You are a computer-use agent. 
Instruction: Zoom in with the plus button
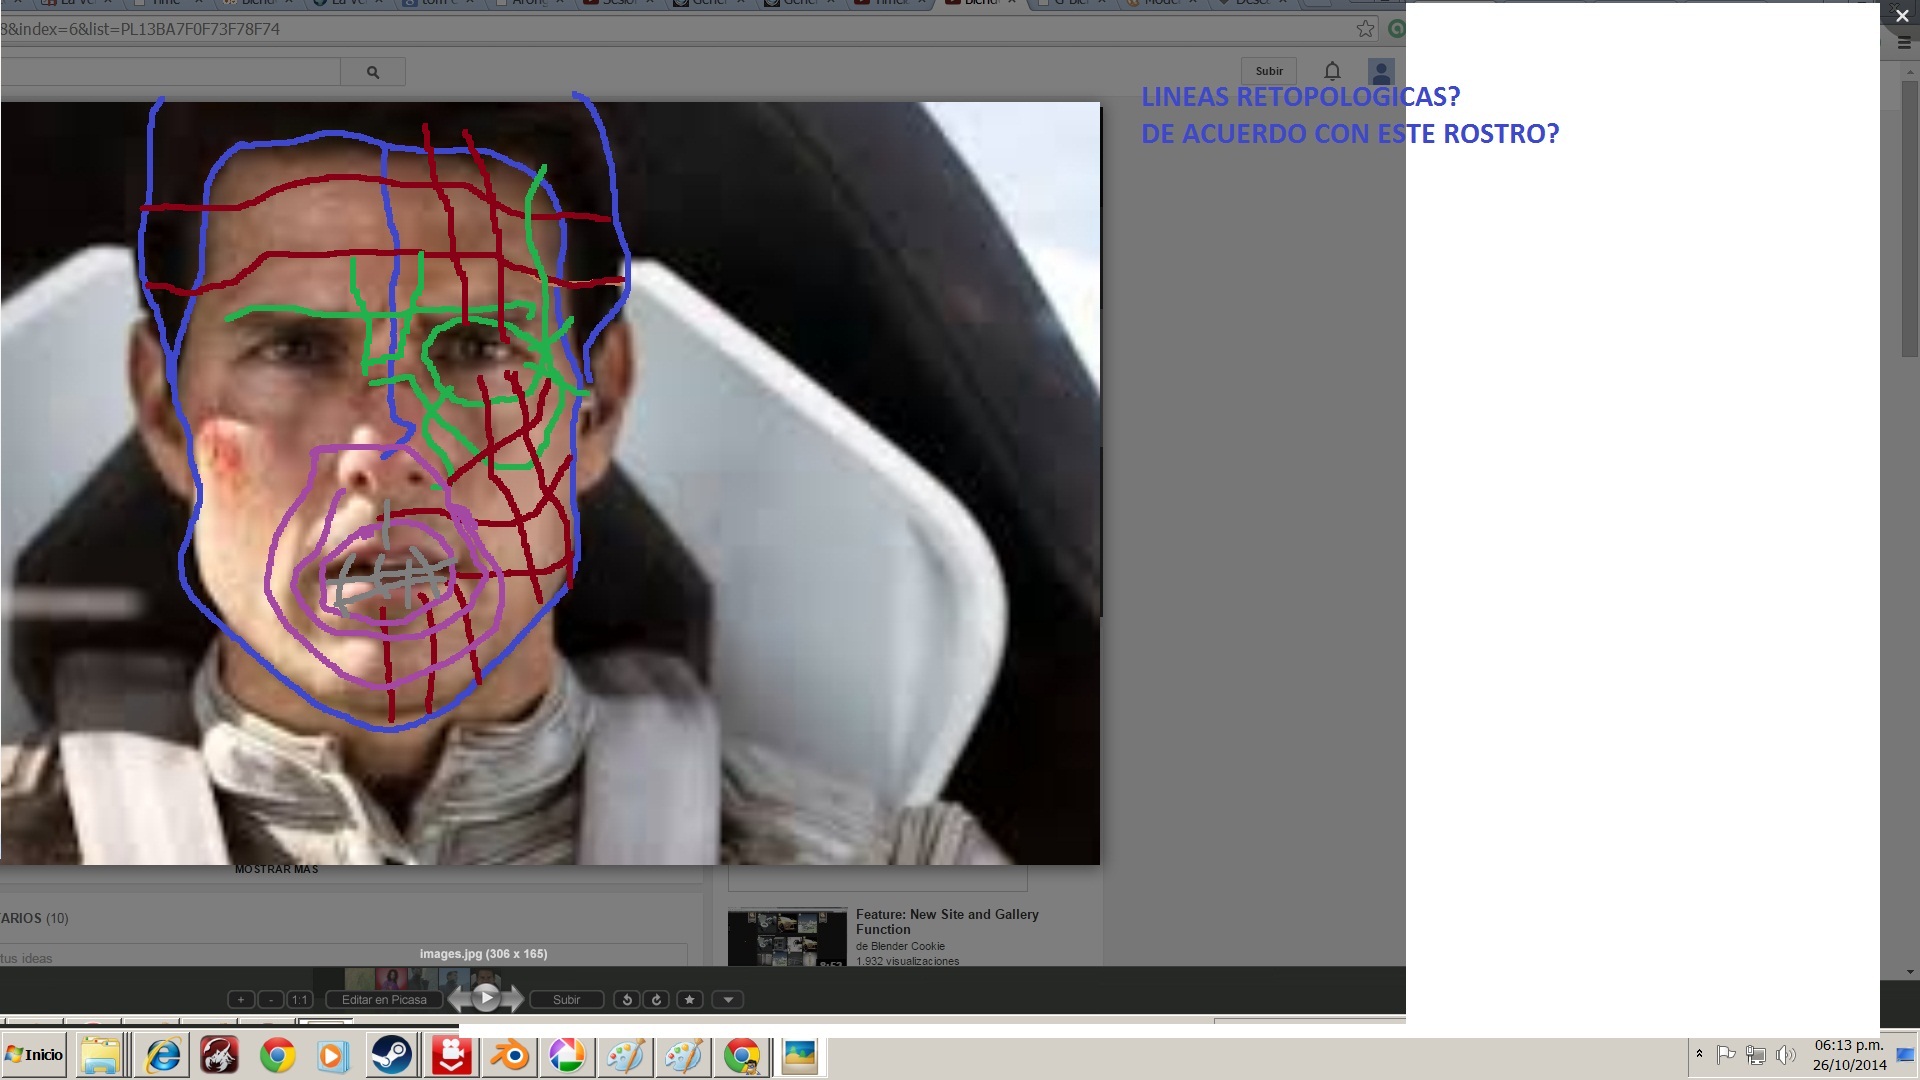point(241,999)
